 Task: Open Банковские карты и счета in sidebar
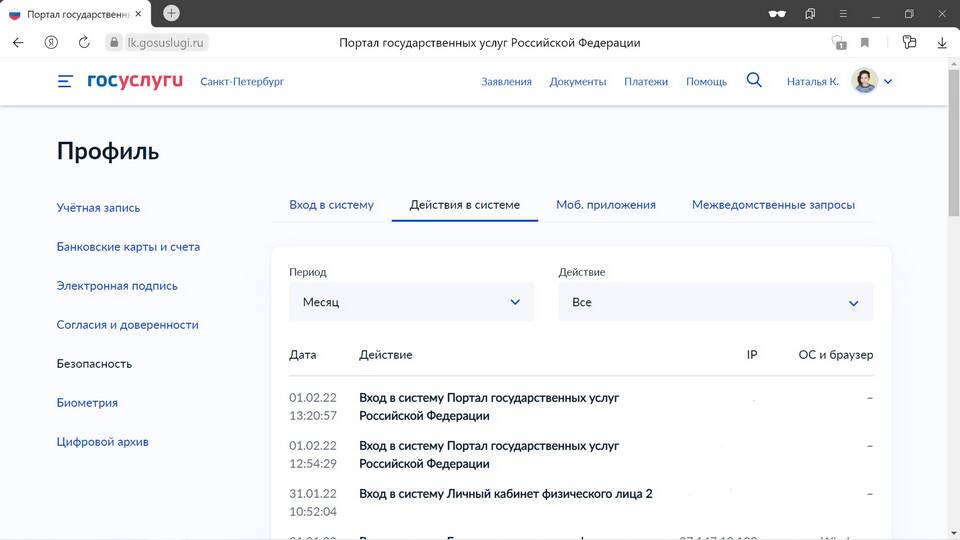(x=128, y=247)
